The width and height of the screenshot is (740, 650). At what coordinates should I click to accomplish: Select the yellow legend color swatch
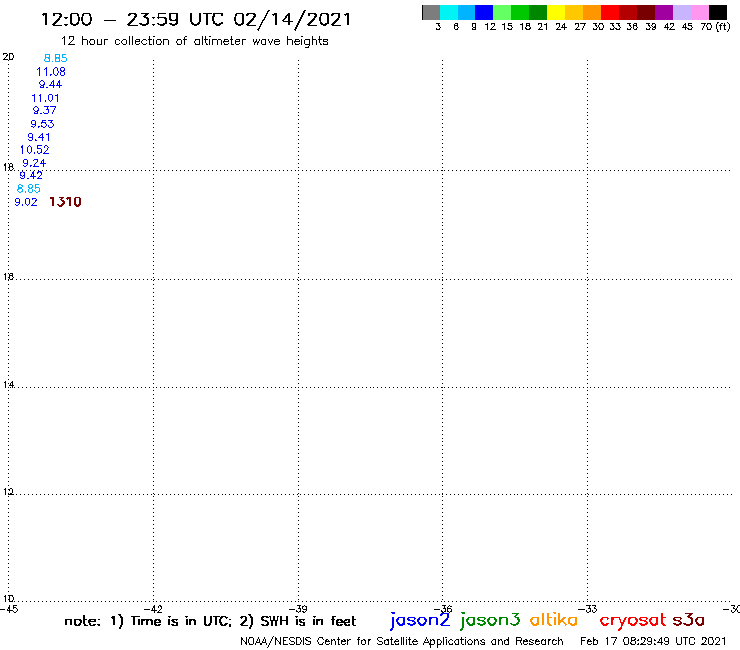556,12
